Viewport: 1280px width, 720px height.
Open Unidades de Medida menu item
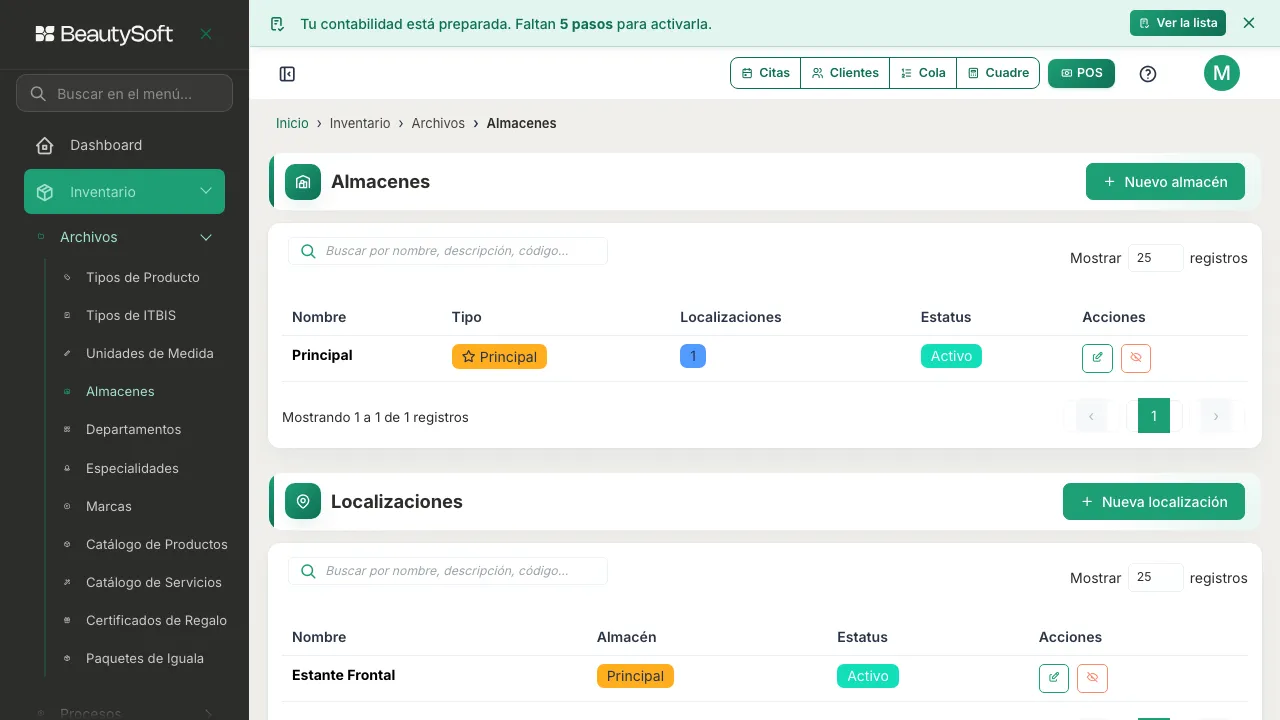coord(150,353)
